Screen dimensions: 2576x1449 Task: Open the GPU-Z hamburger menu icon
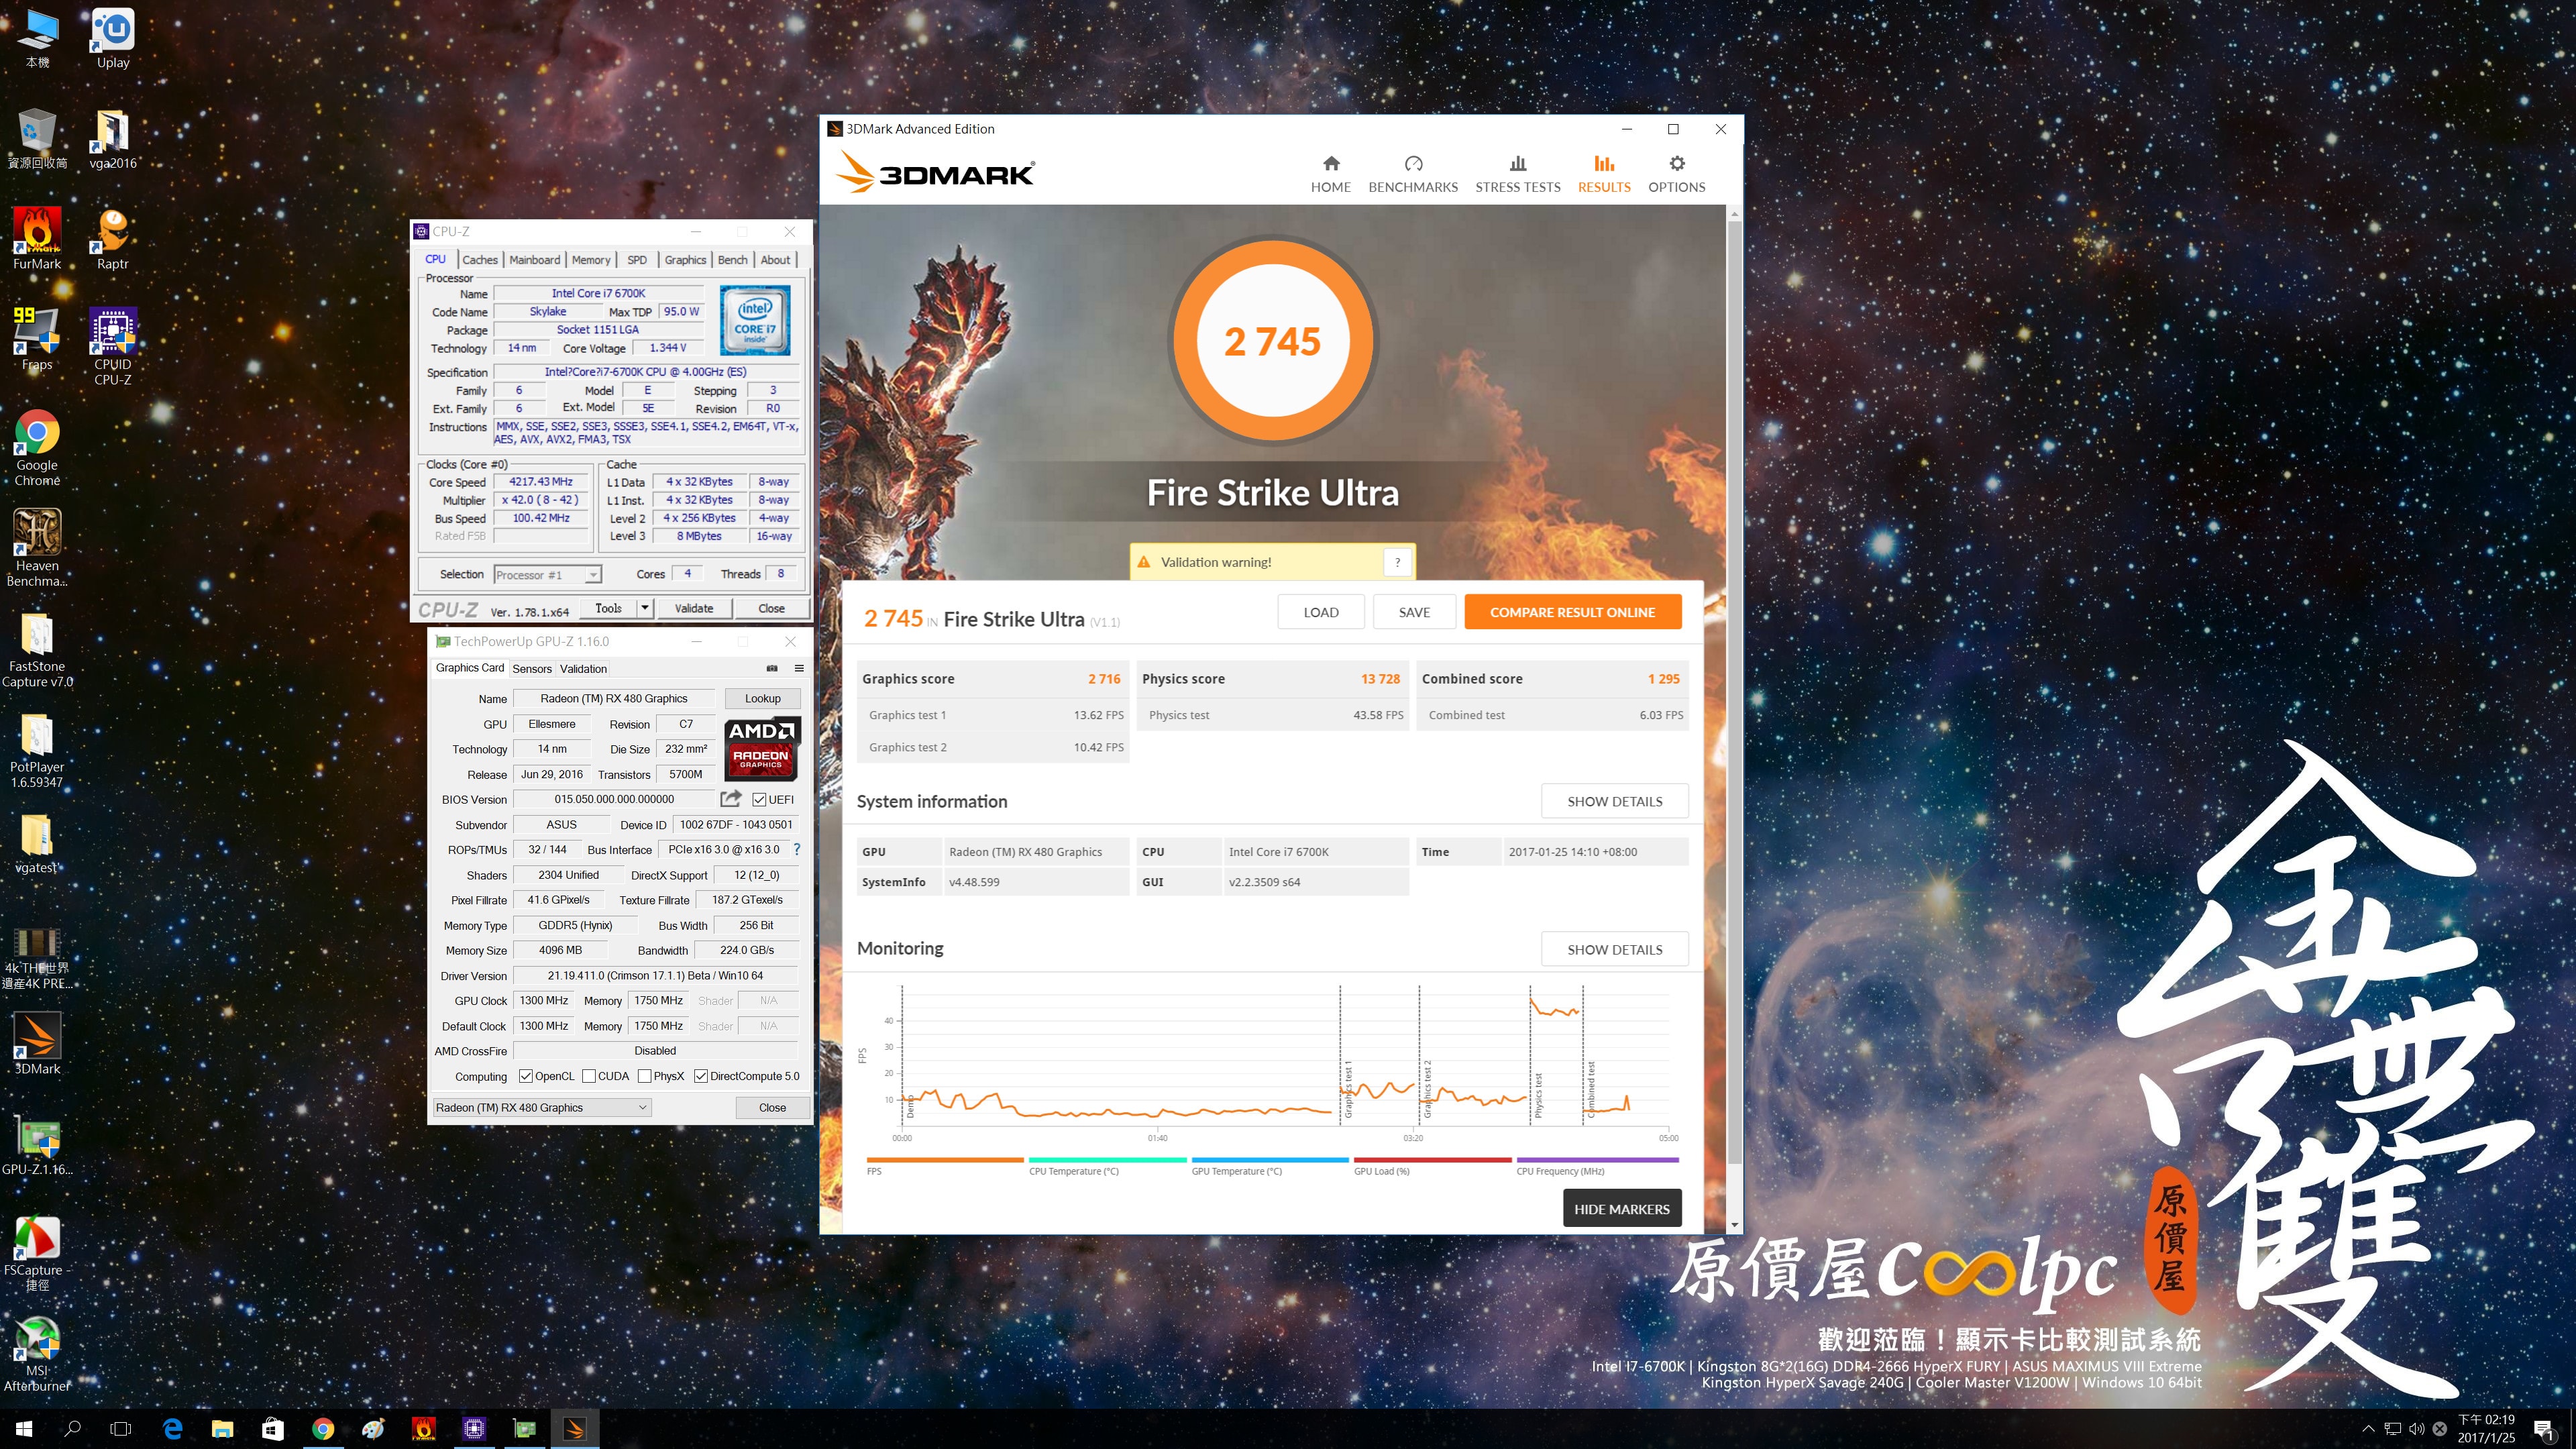tap(799, 668)
